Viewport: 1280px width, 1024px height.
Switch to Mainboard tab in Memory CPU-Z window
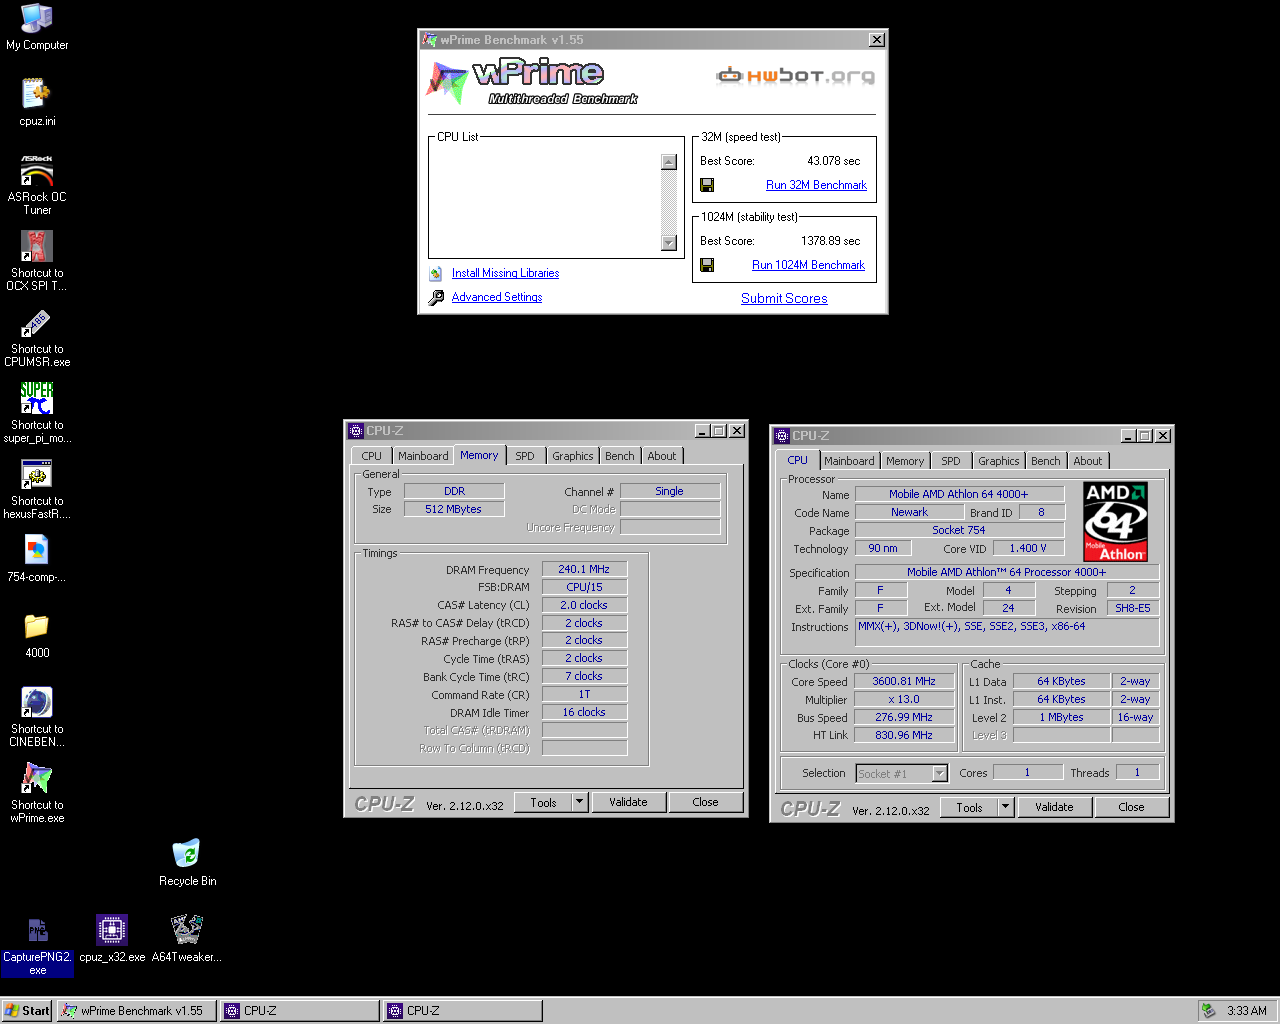click(x=423, y=456)
